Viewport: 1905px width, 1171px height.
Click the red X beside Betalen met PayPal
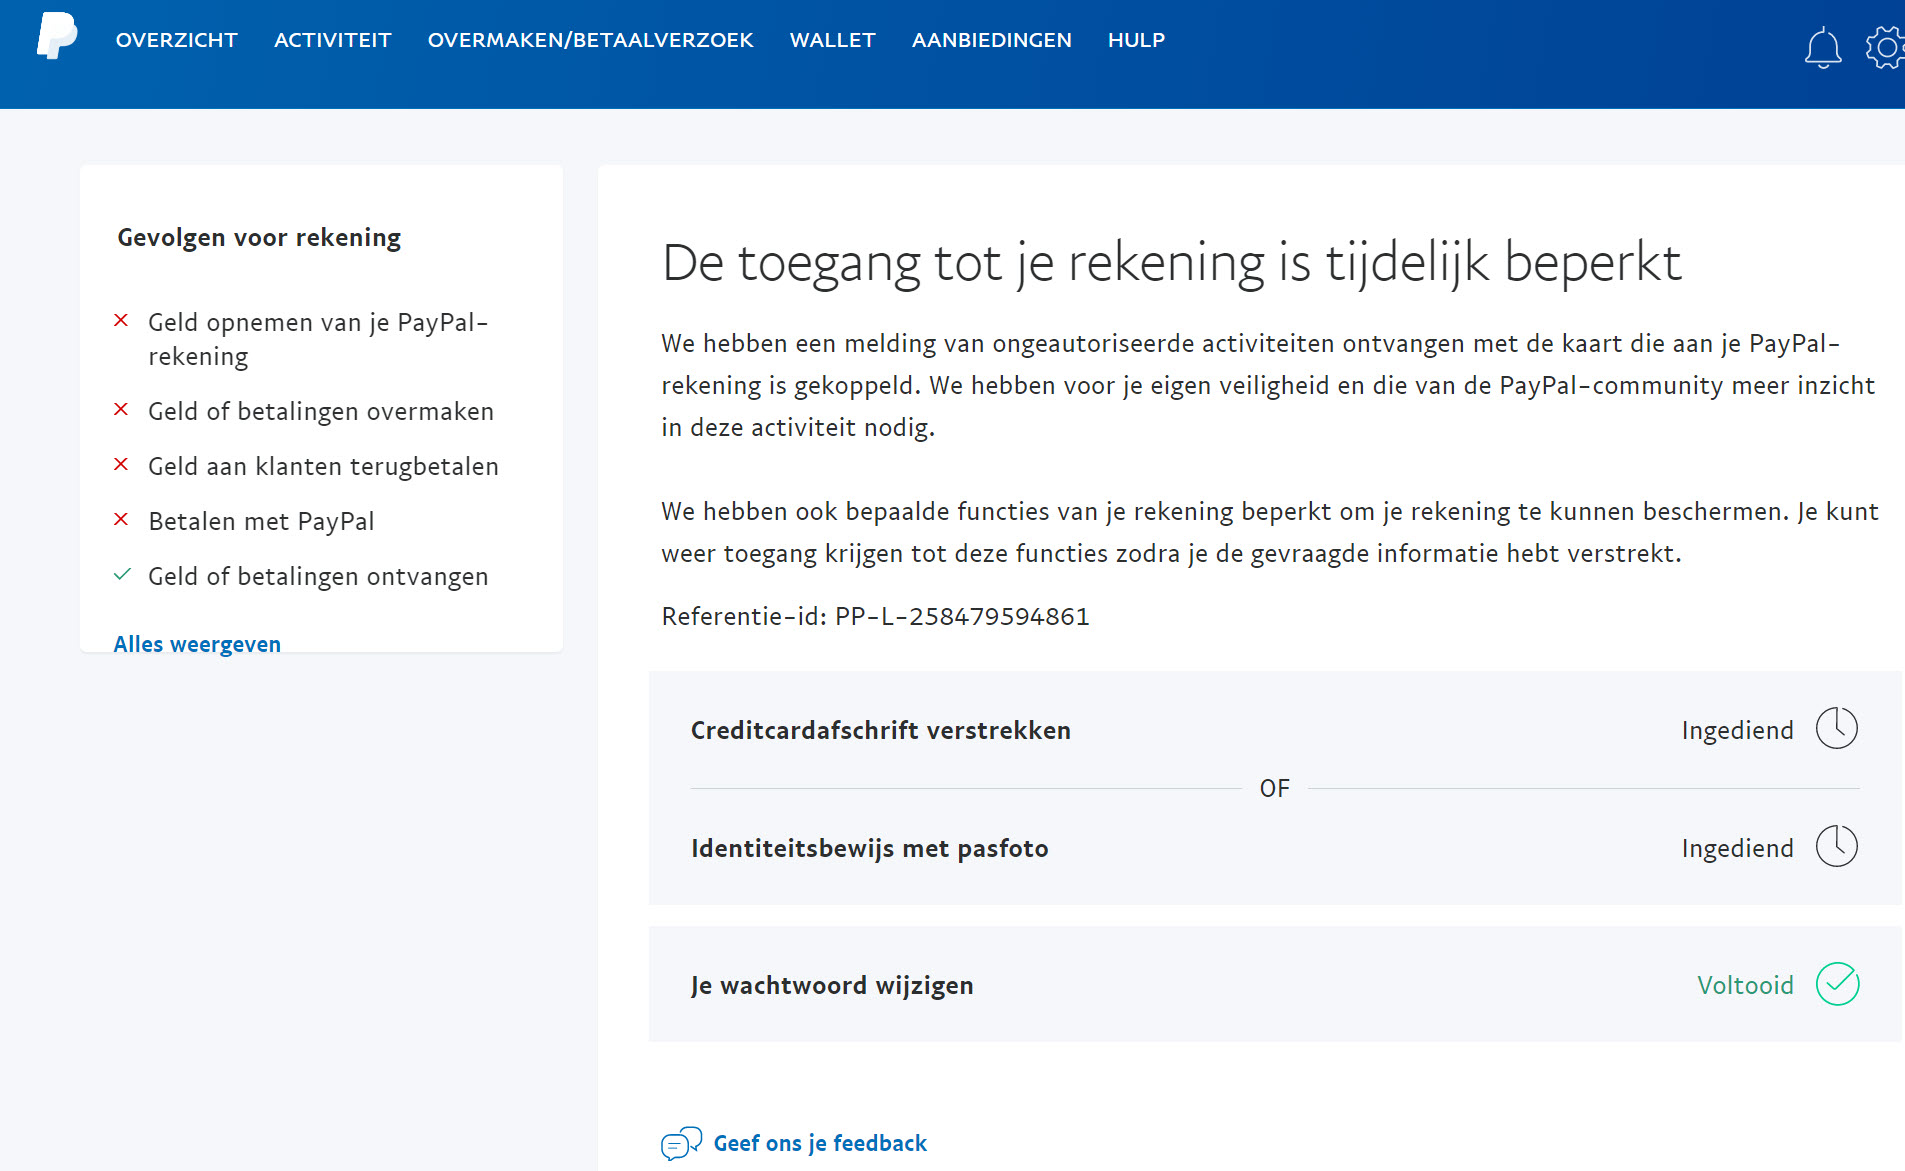(121, 520)
